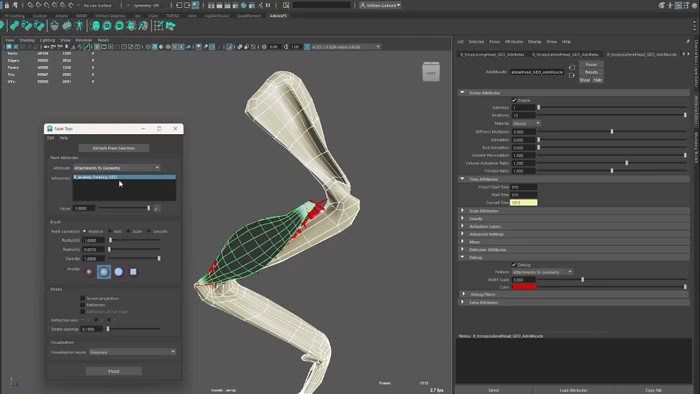Click the view cube in viewport
The width and height of the screenshot is (700, 394).
431,72
